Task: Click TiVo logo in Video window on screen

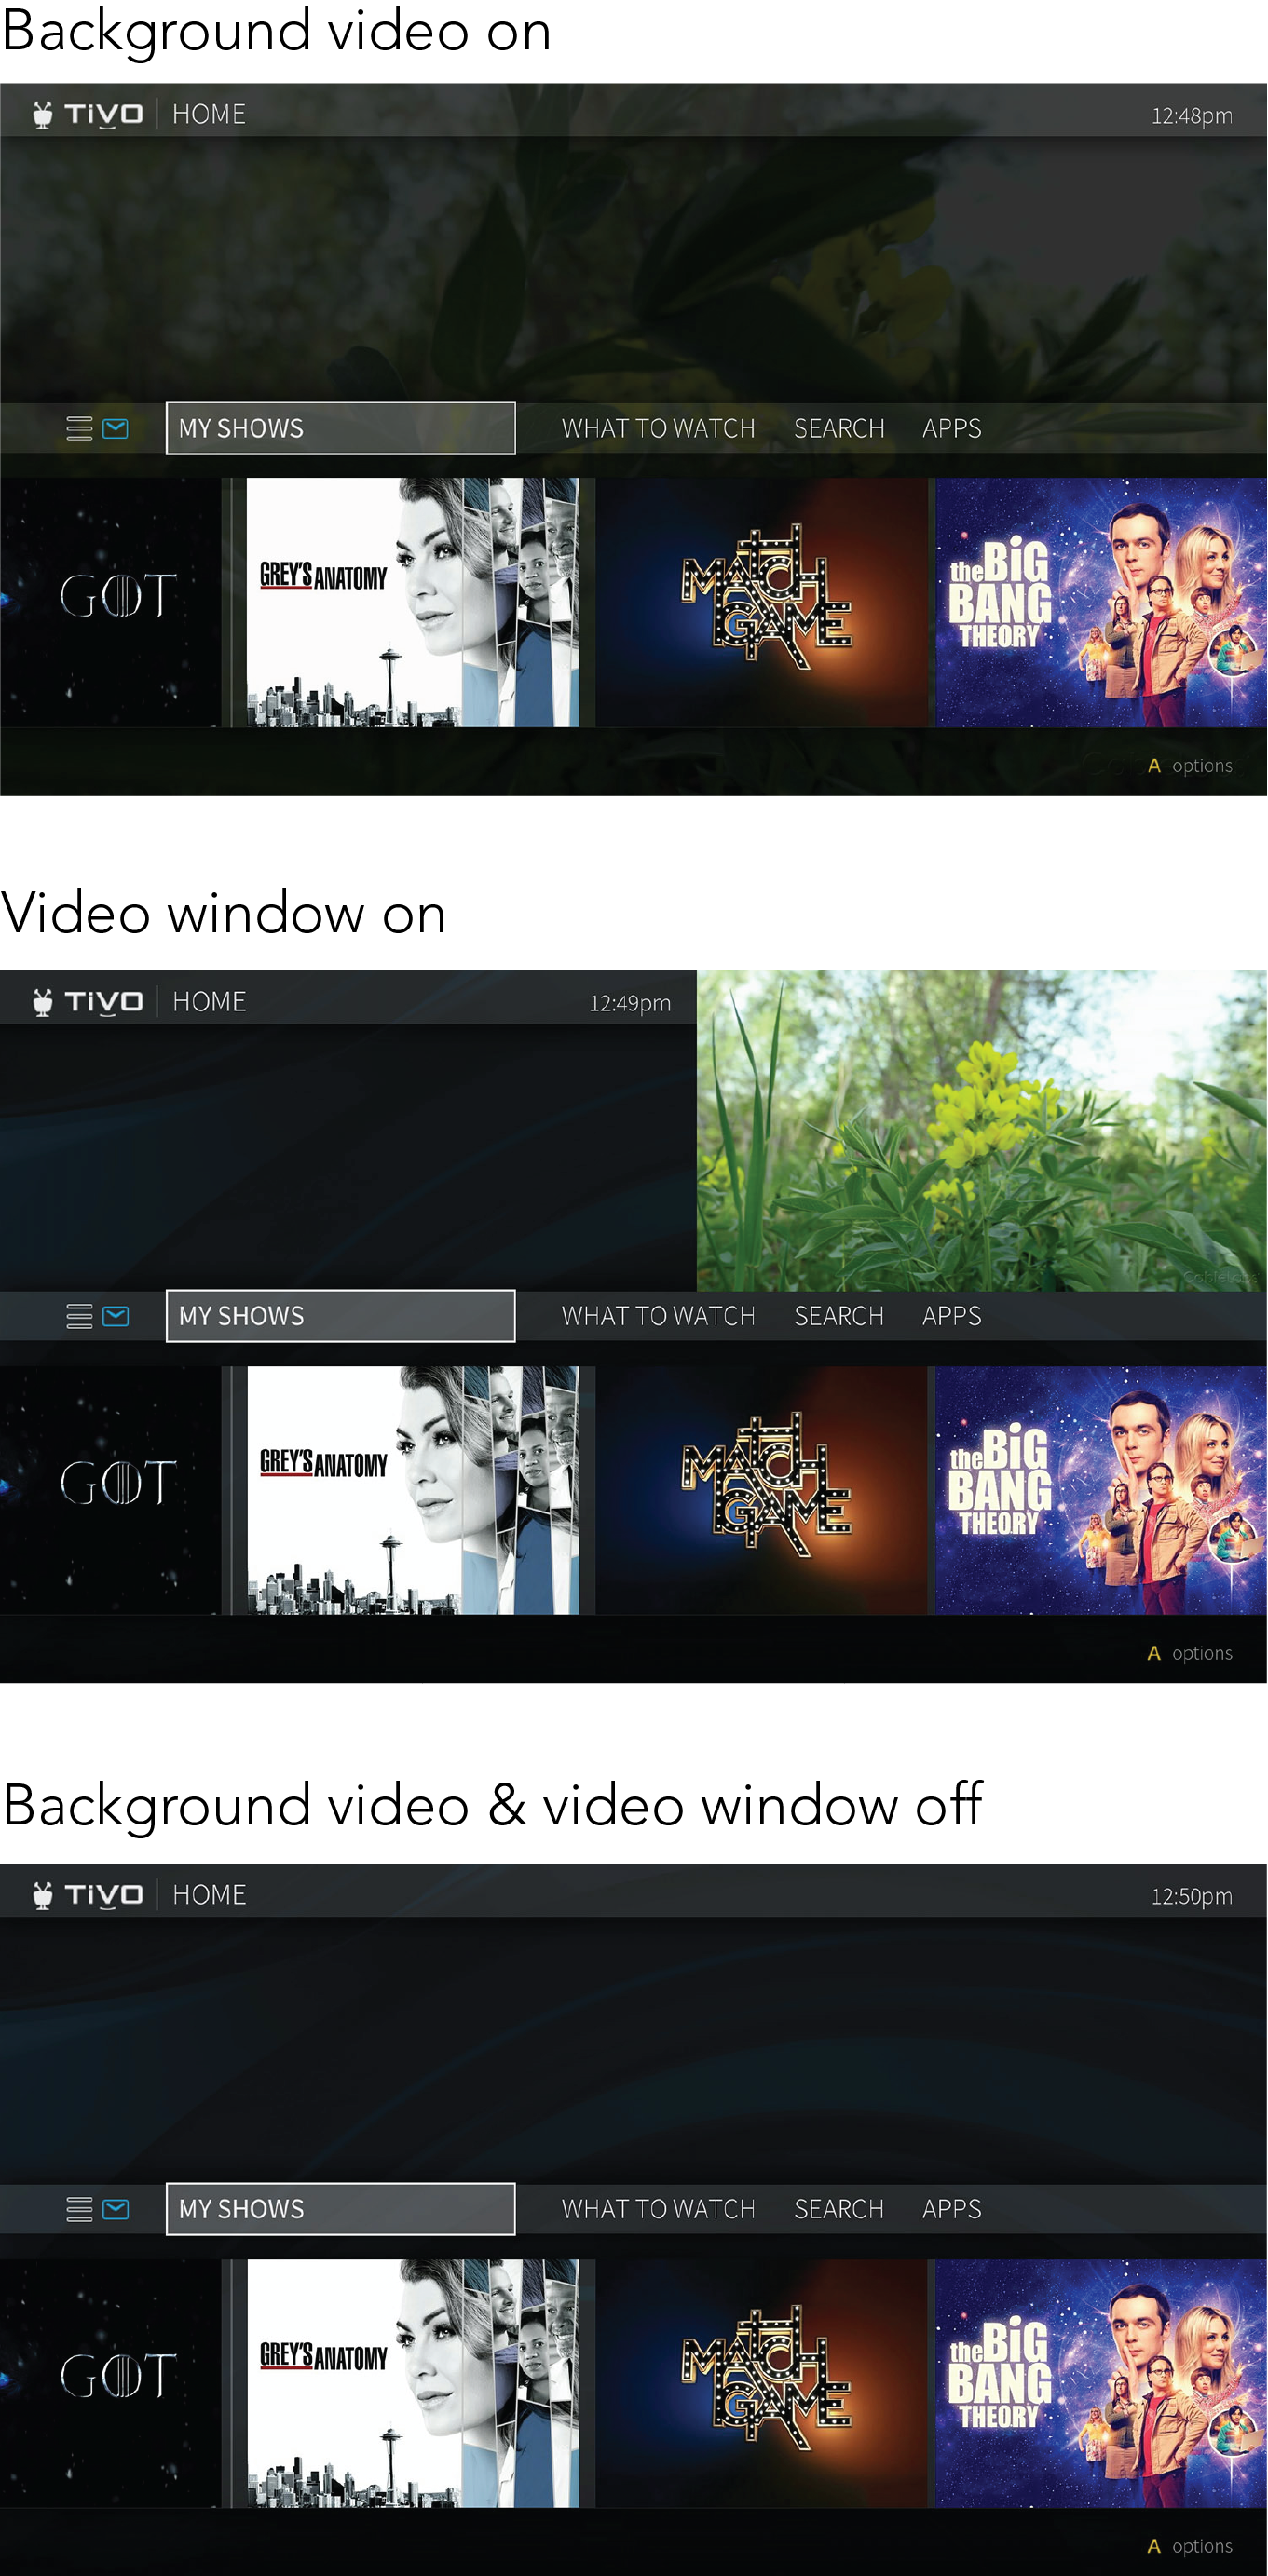Action: [88, 1001]
